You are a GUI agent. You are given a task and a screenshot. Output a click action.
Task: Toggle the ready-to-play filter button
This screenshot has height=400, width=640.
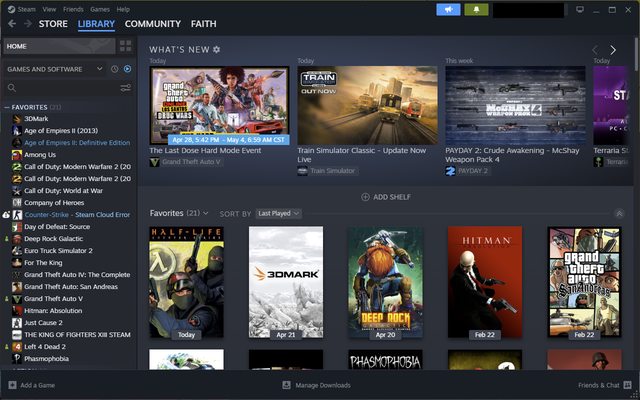[x=127, y=69]
